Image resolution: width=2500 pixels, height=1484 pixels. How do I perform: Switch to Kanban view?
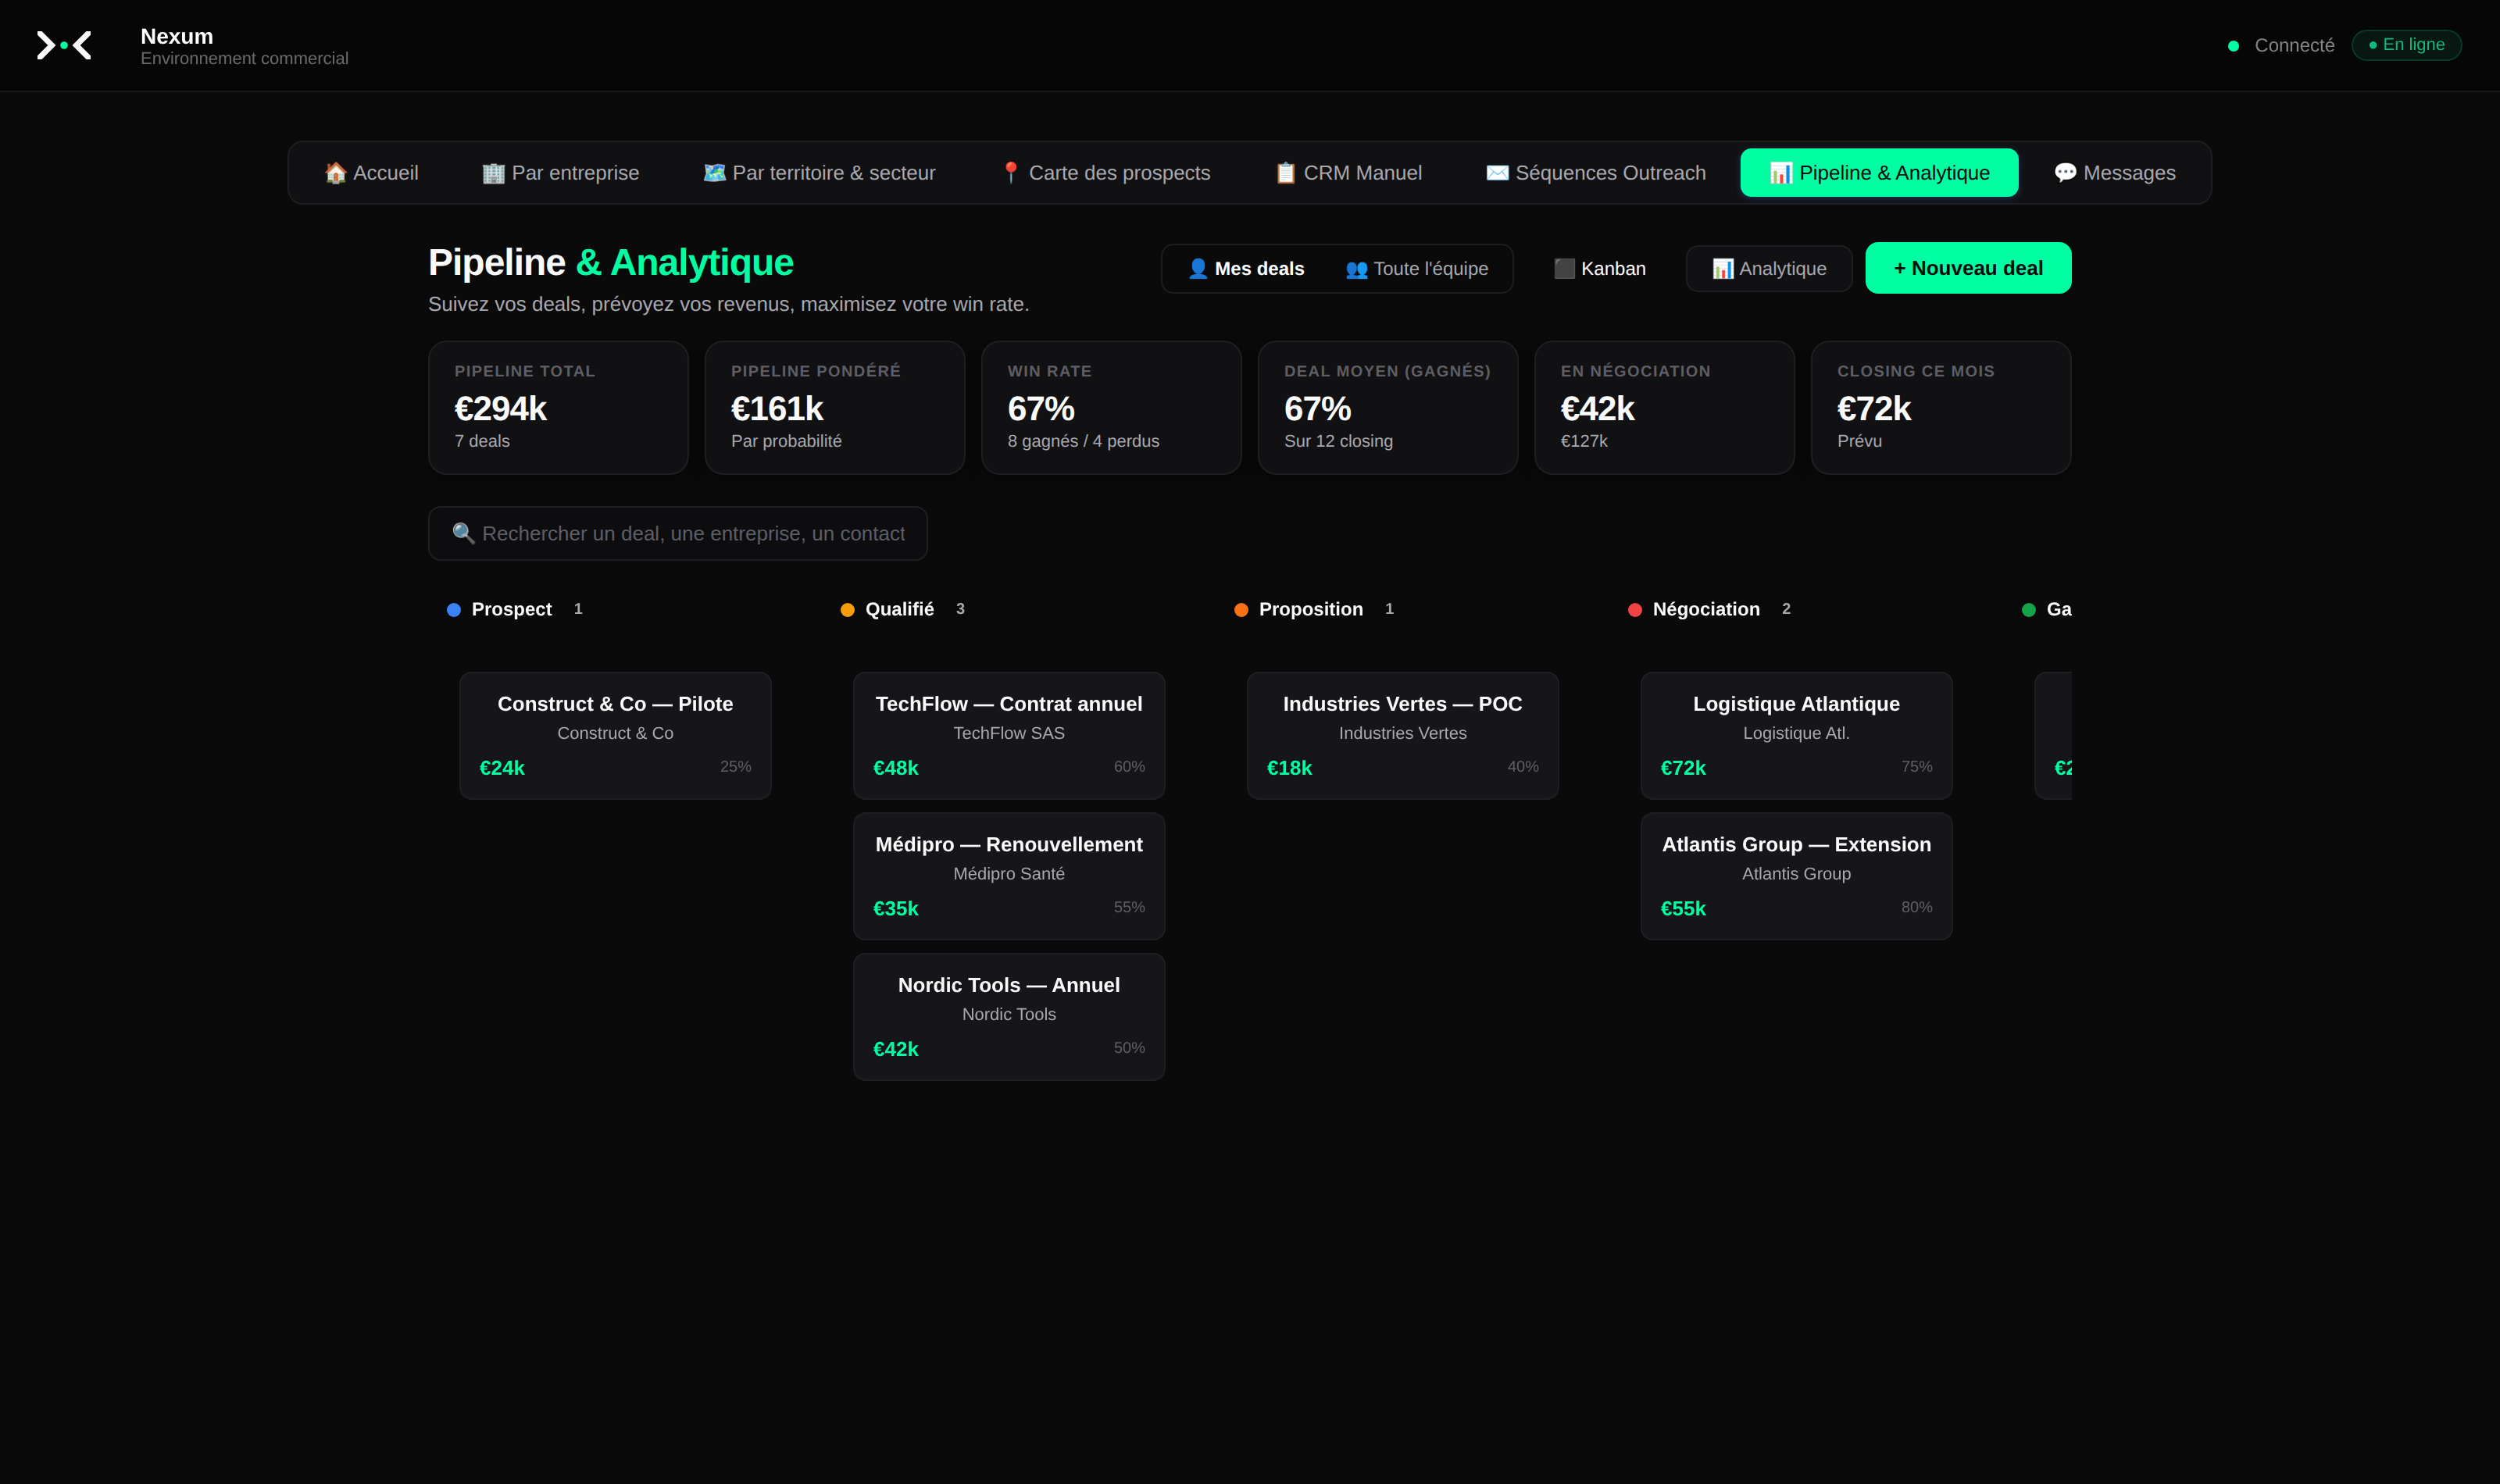[x=1600, y=269]
